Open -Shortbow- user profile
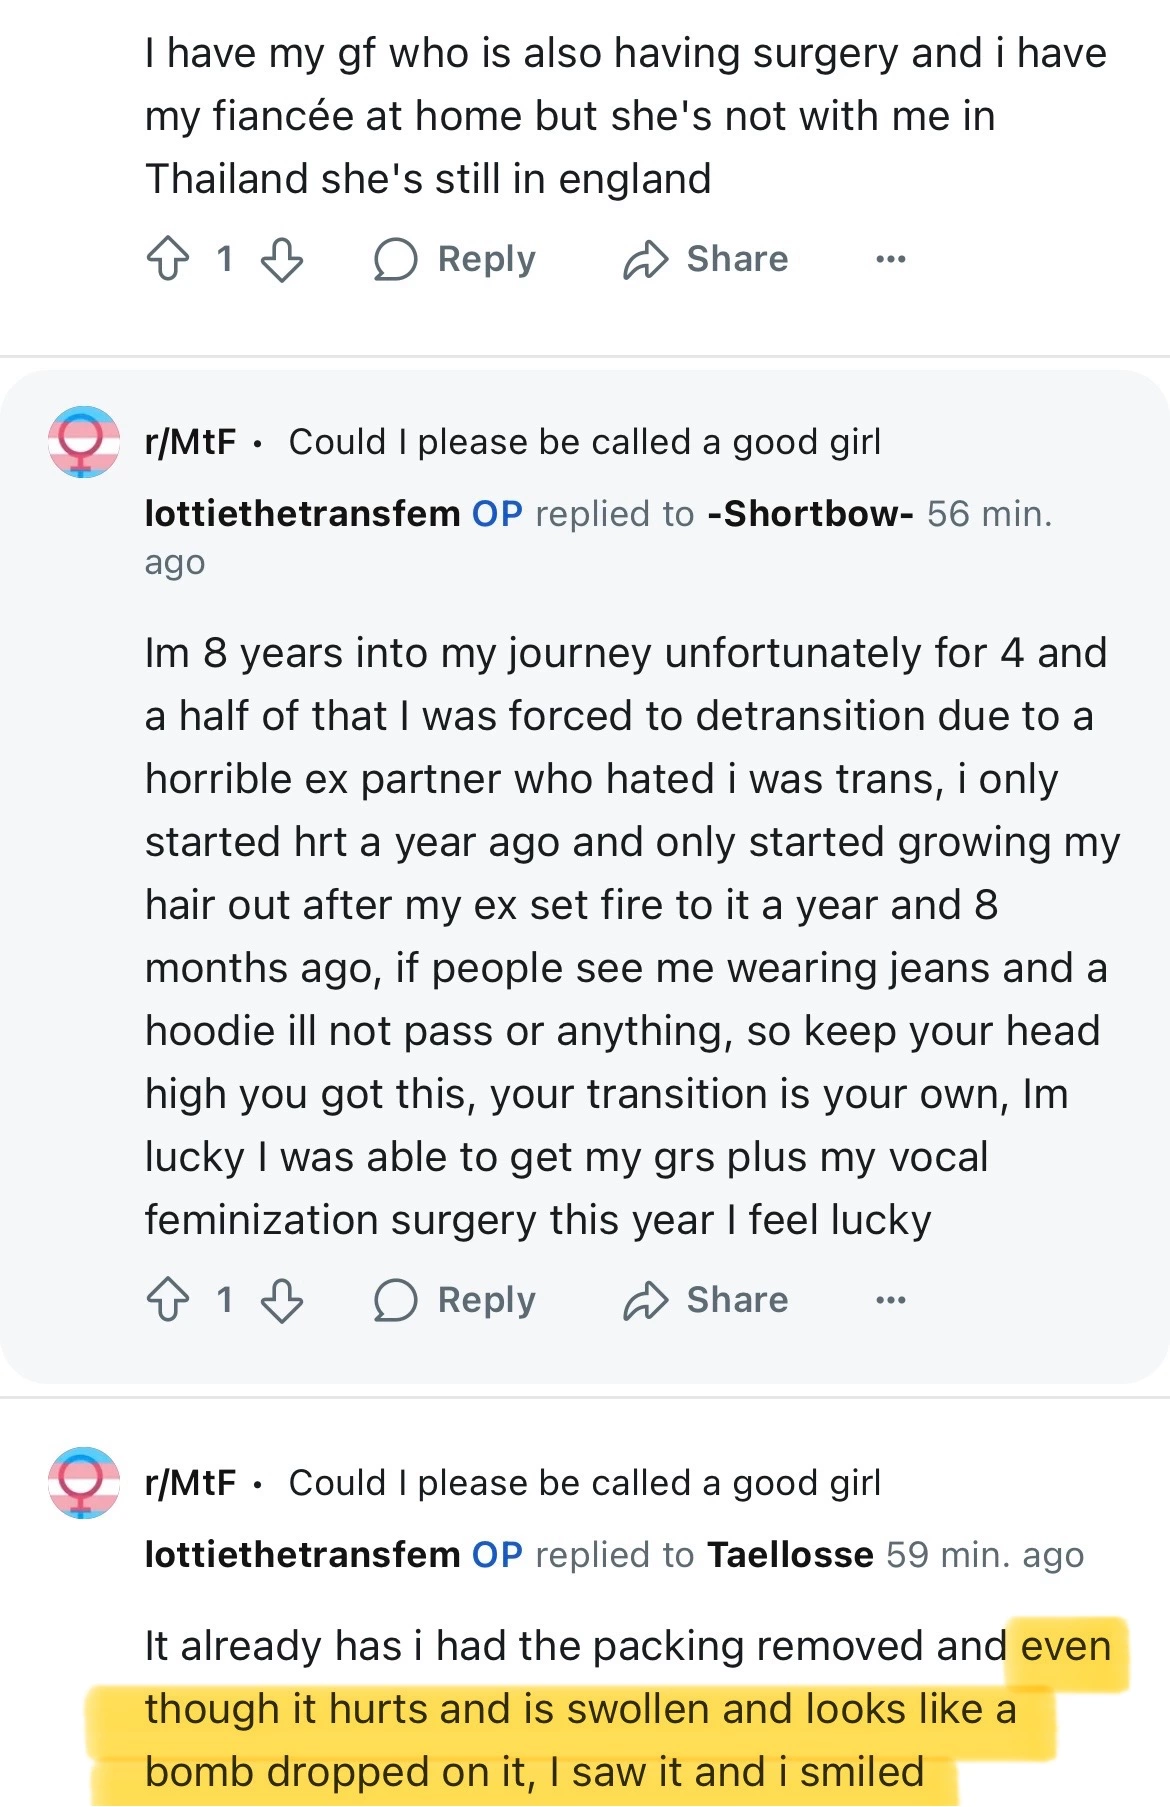 pos(810,514)
